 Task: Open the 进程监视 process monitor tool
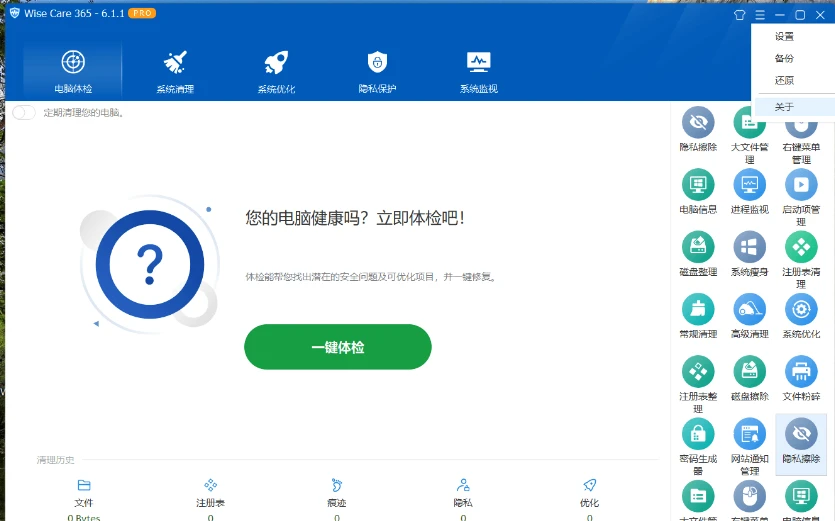pyautogui.click(x=749, y=185)
